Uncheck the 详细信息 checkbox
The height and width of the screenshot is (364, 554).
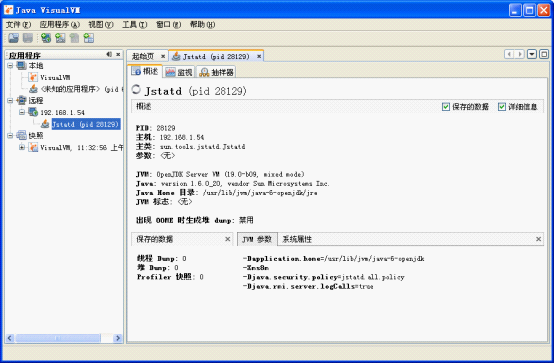pos(502,106)
